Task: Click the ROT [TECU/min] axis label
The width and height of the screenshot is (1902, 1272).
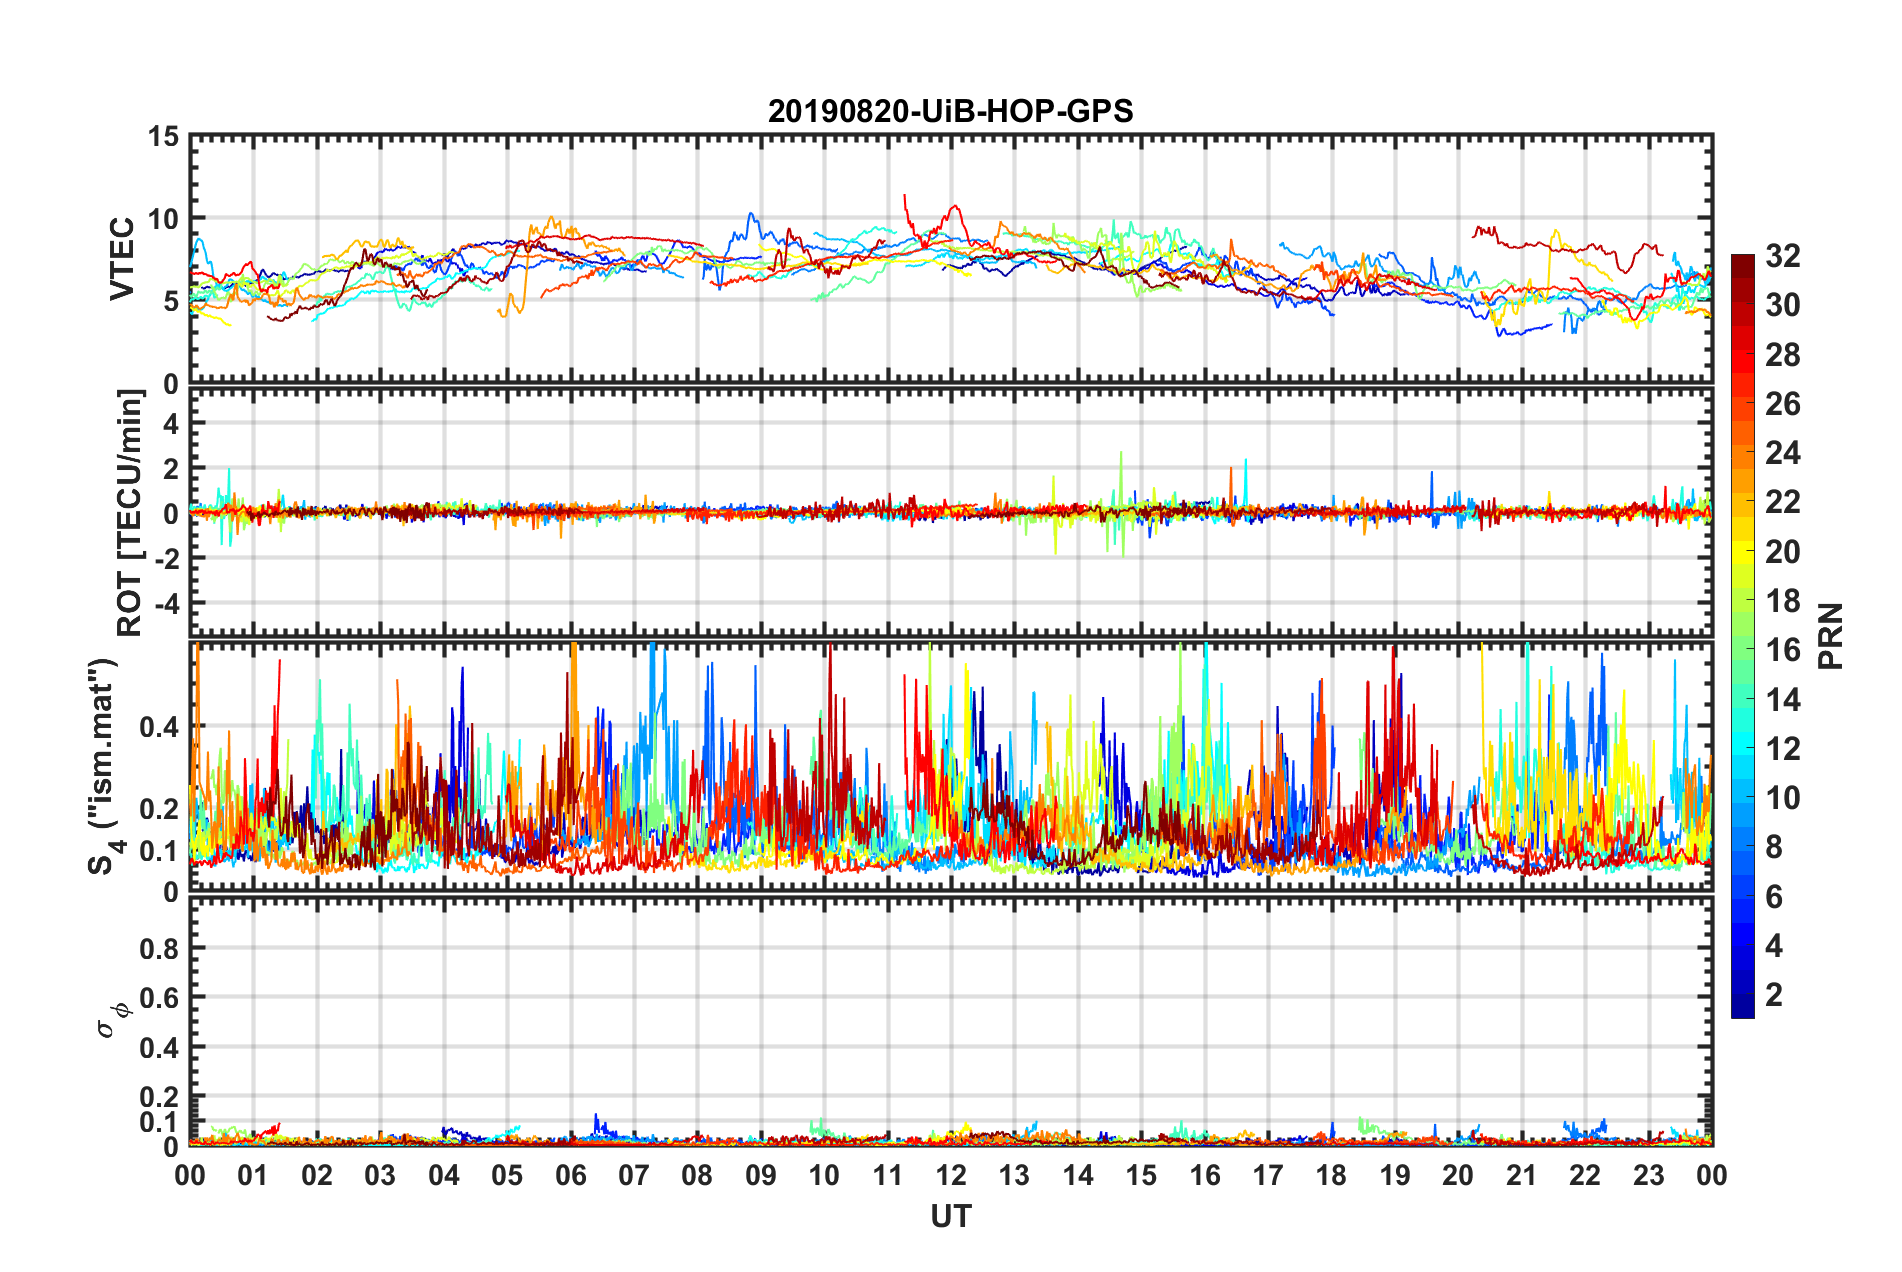Action: (130, 513)
